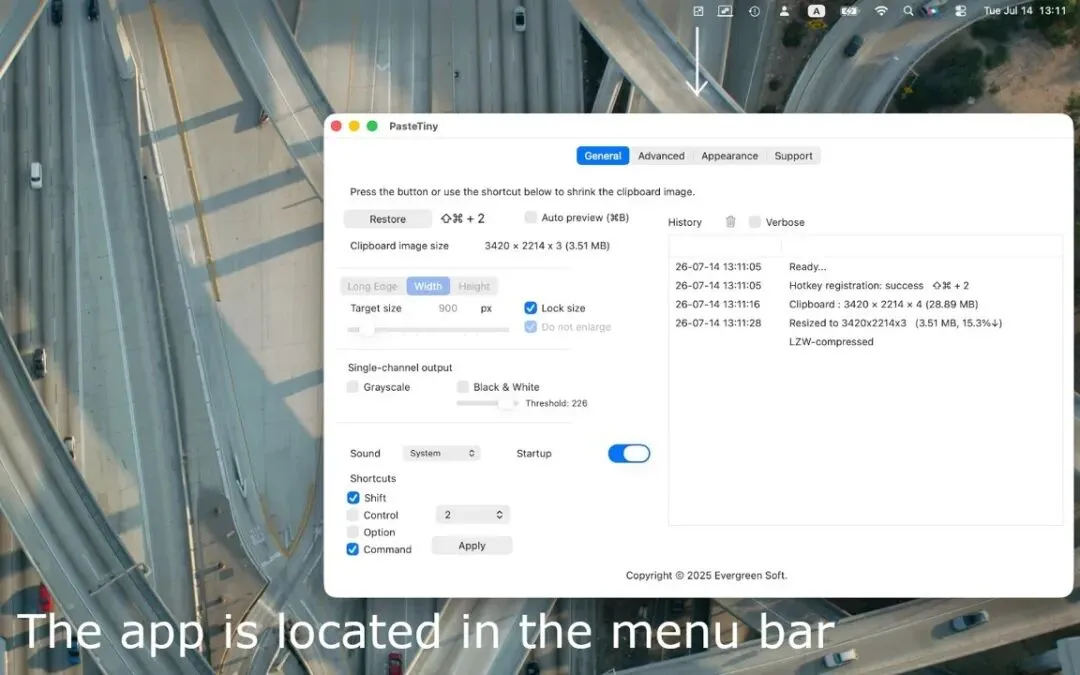Switch to the Advanced tab
1080x675 pixels.
click(x=661, y=156)
